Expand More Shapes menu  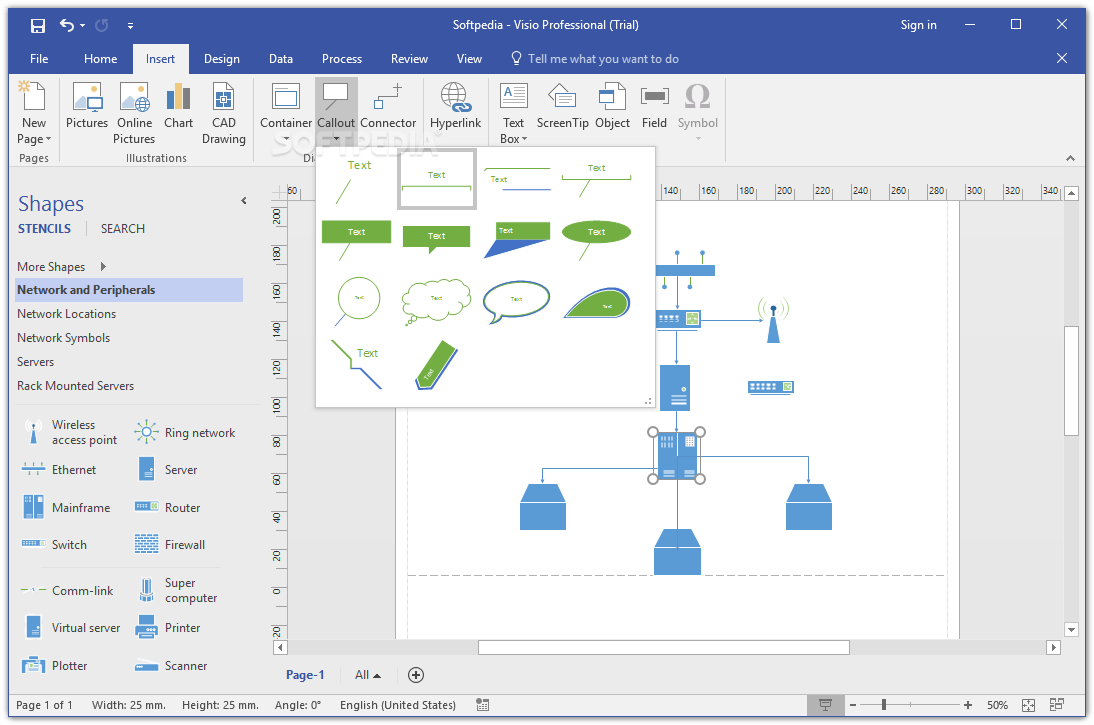click(61, 267)
